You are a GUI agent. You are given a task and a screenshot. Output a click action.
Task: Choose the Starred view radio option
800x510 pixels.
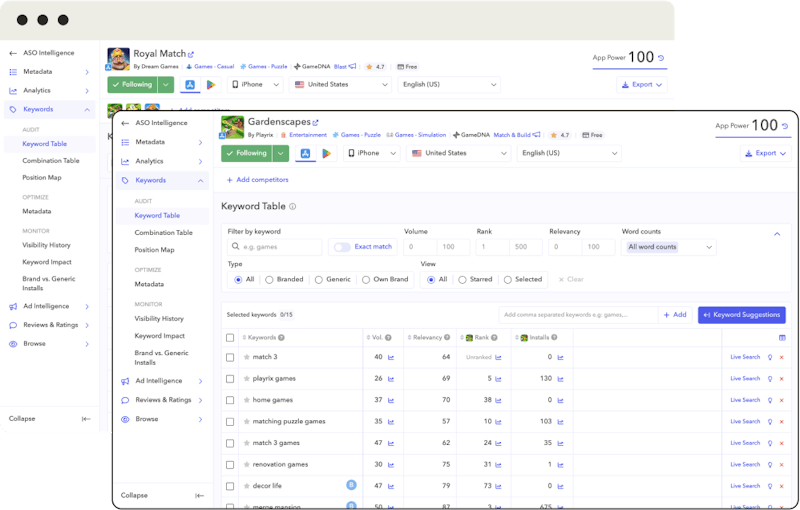click(463, 280)
